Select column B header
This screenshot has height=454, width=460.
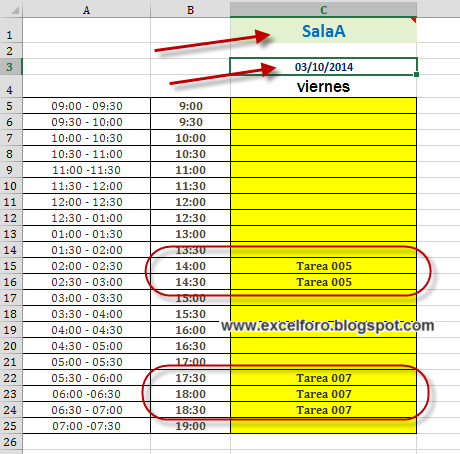[x=190, y=10]
